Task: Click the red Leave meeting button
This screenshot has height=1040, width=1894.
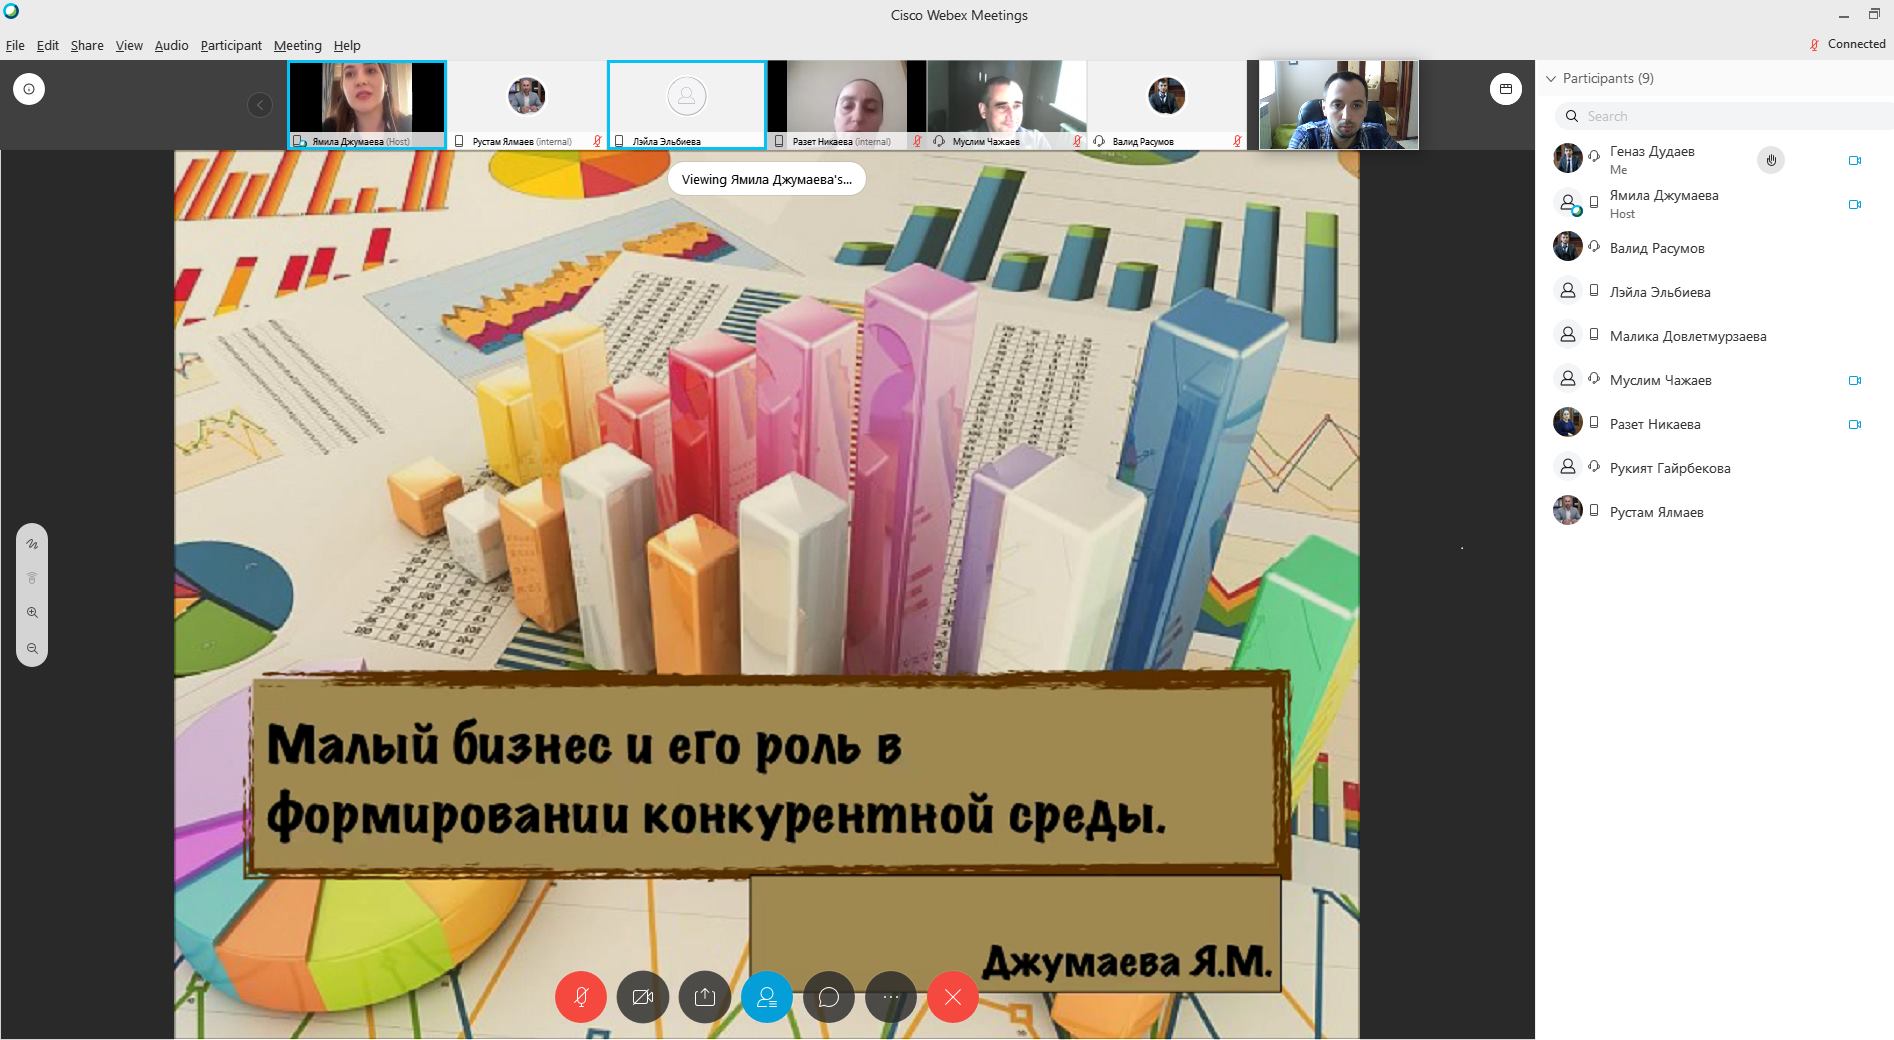Action: 953,997
